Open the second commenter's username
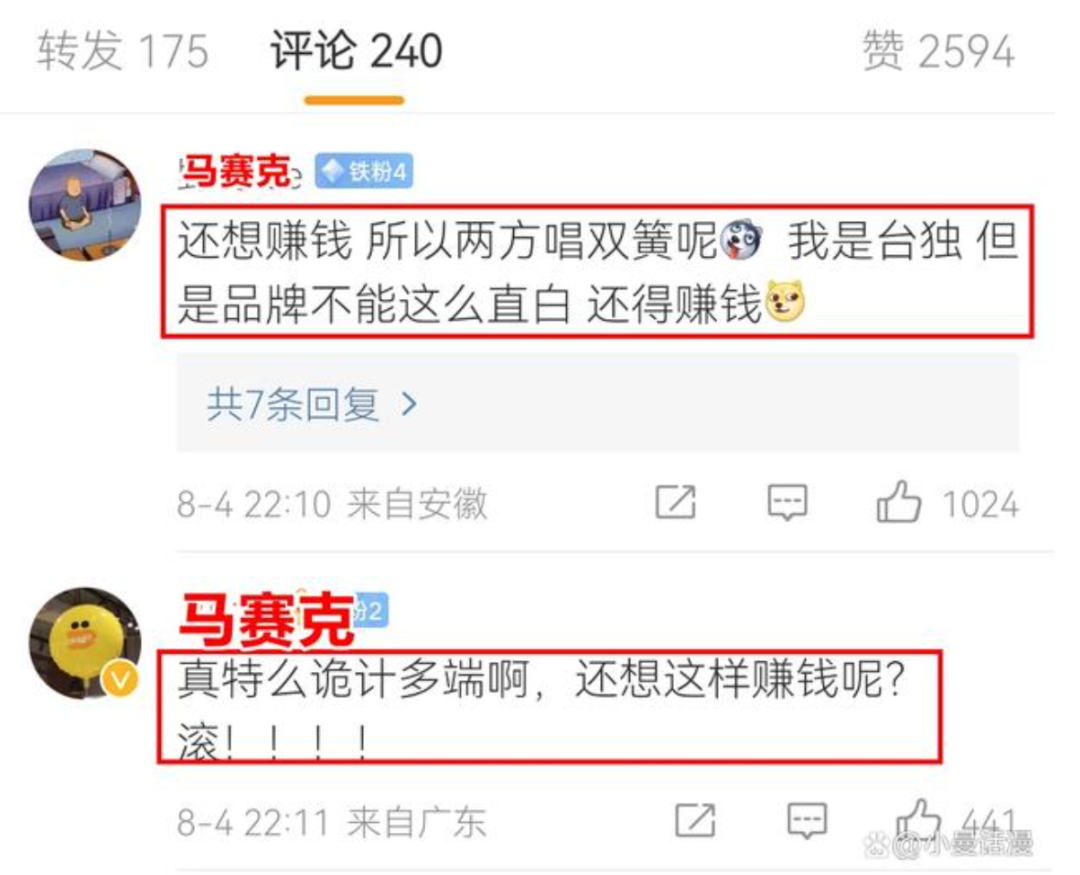 coord(267,619)
